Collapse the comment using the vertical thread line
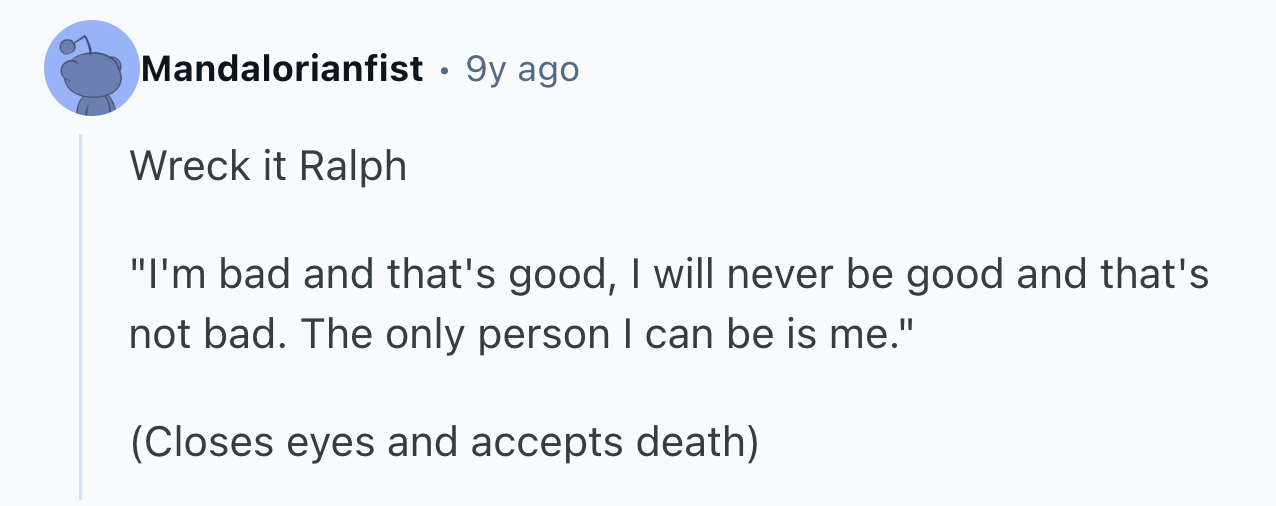The height and width of the screenshot is (506, 1276). coord(81,315)
